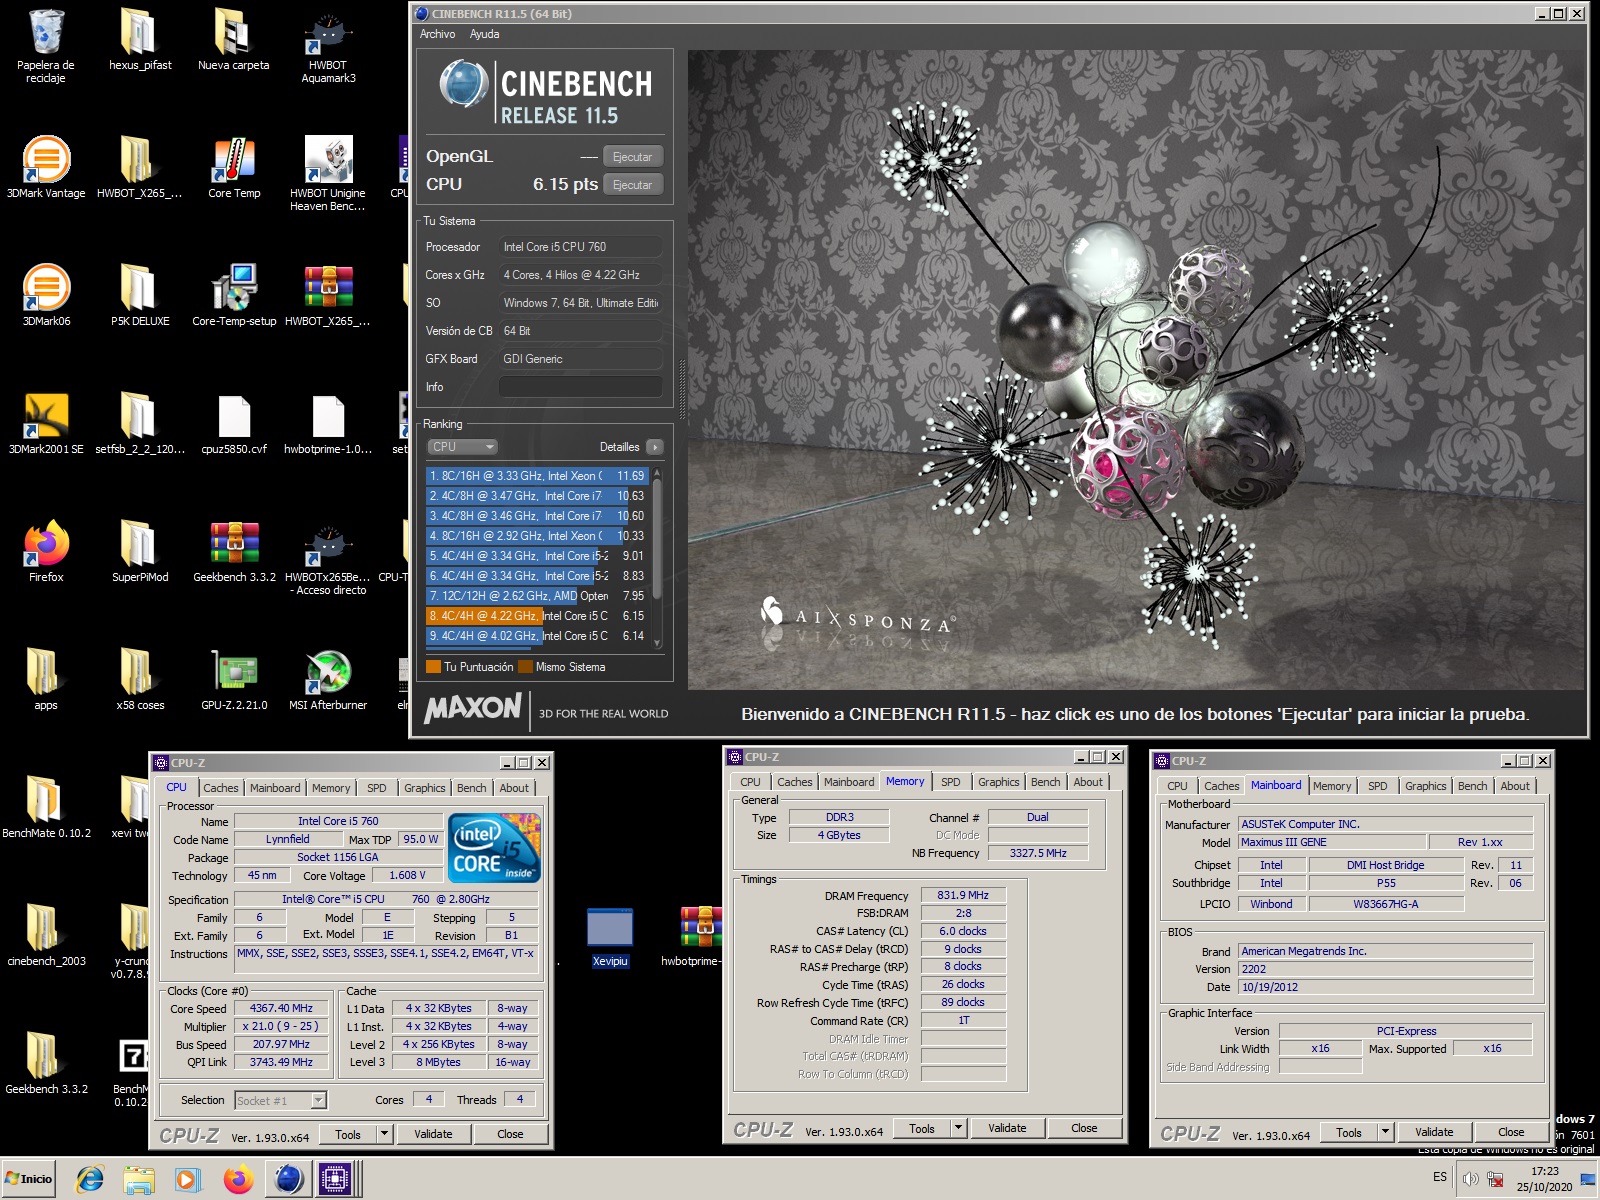Click the Core Speed 4367.40 MHz value
This screenshot has height=1200, width=1600.
coord(281,1009)
